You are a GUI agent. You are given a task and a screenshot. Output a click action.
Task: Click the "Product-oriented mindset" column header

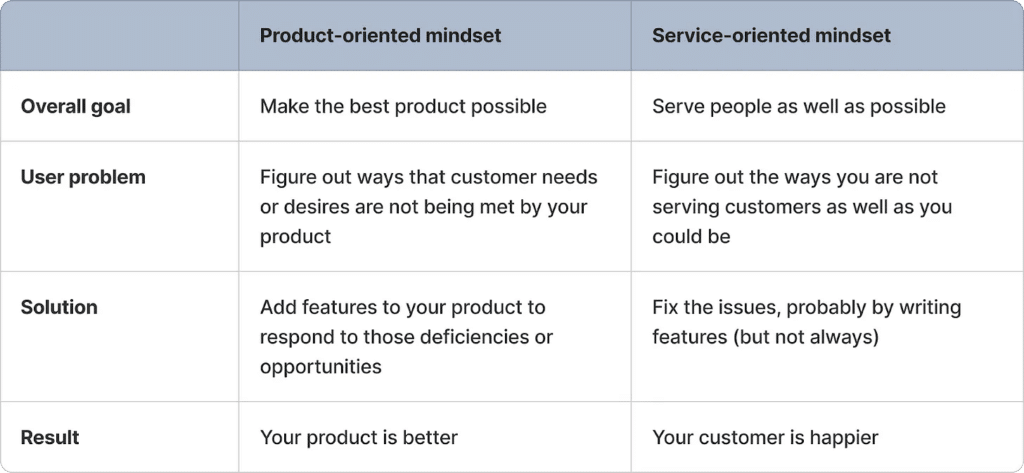[380, 36]
